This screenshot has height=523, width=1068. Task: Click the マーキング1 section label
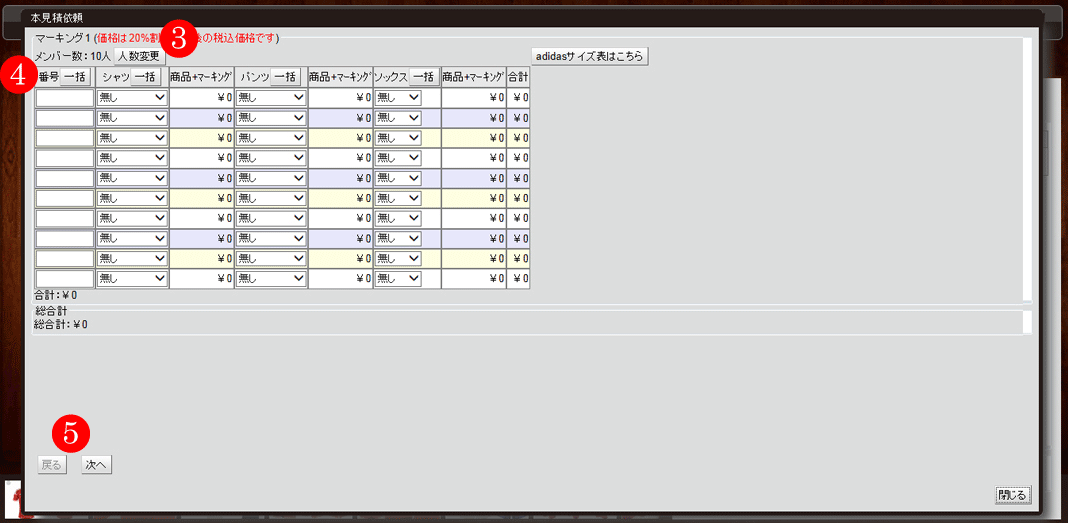[x=63, y=38]
